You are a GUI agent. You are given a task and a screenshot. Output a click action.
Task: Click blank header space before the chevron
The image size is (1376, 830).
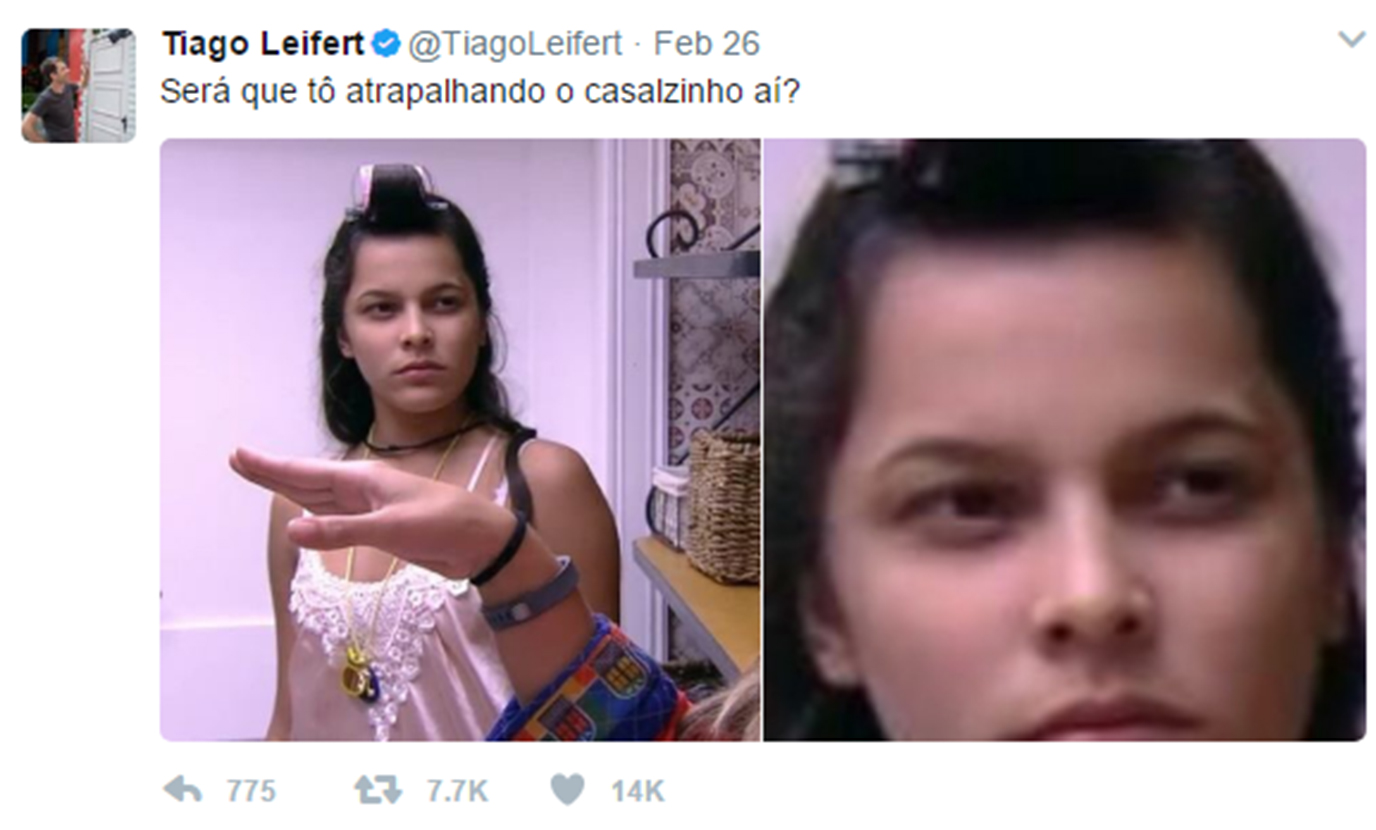1050,44
